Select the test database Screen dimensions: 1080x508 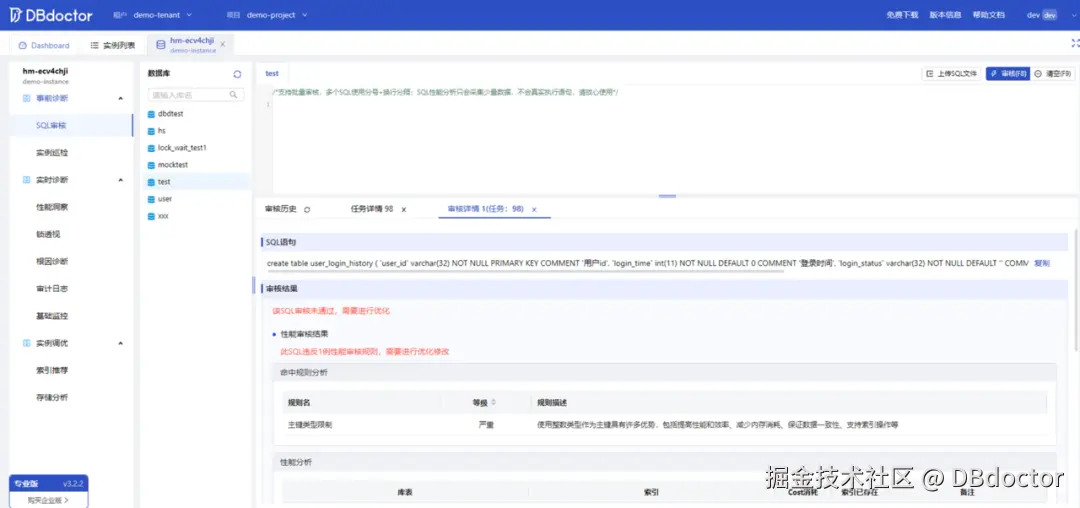(196, 182)
